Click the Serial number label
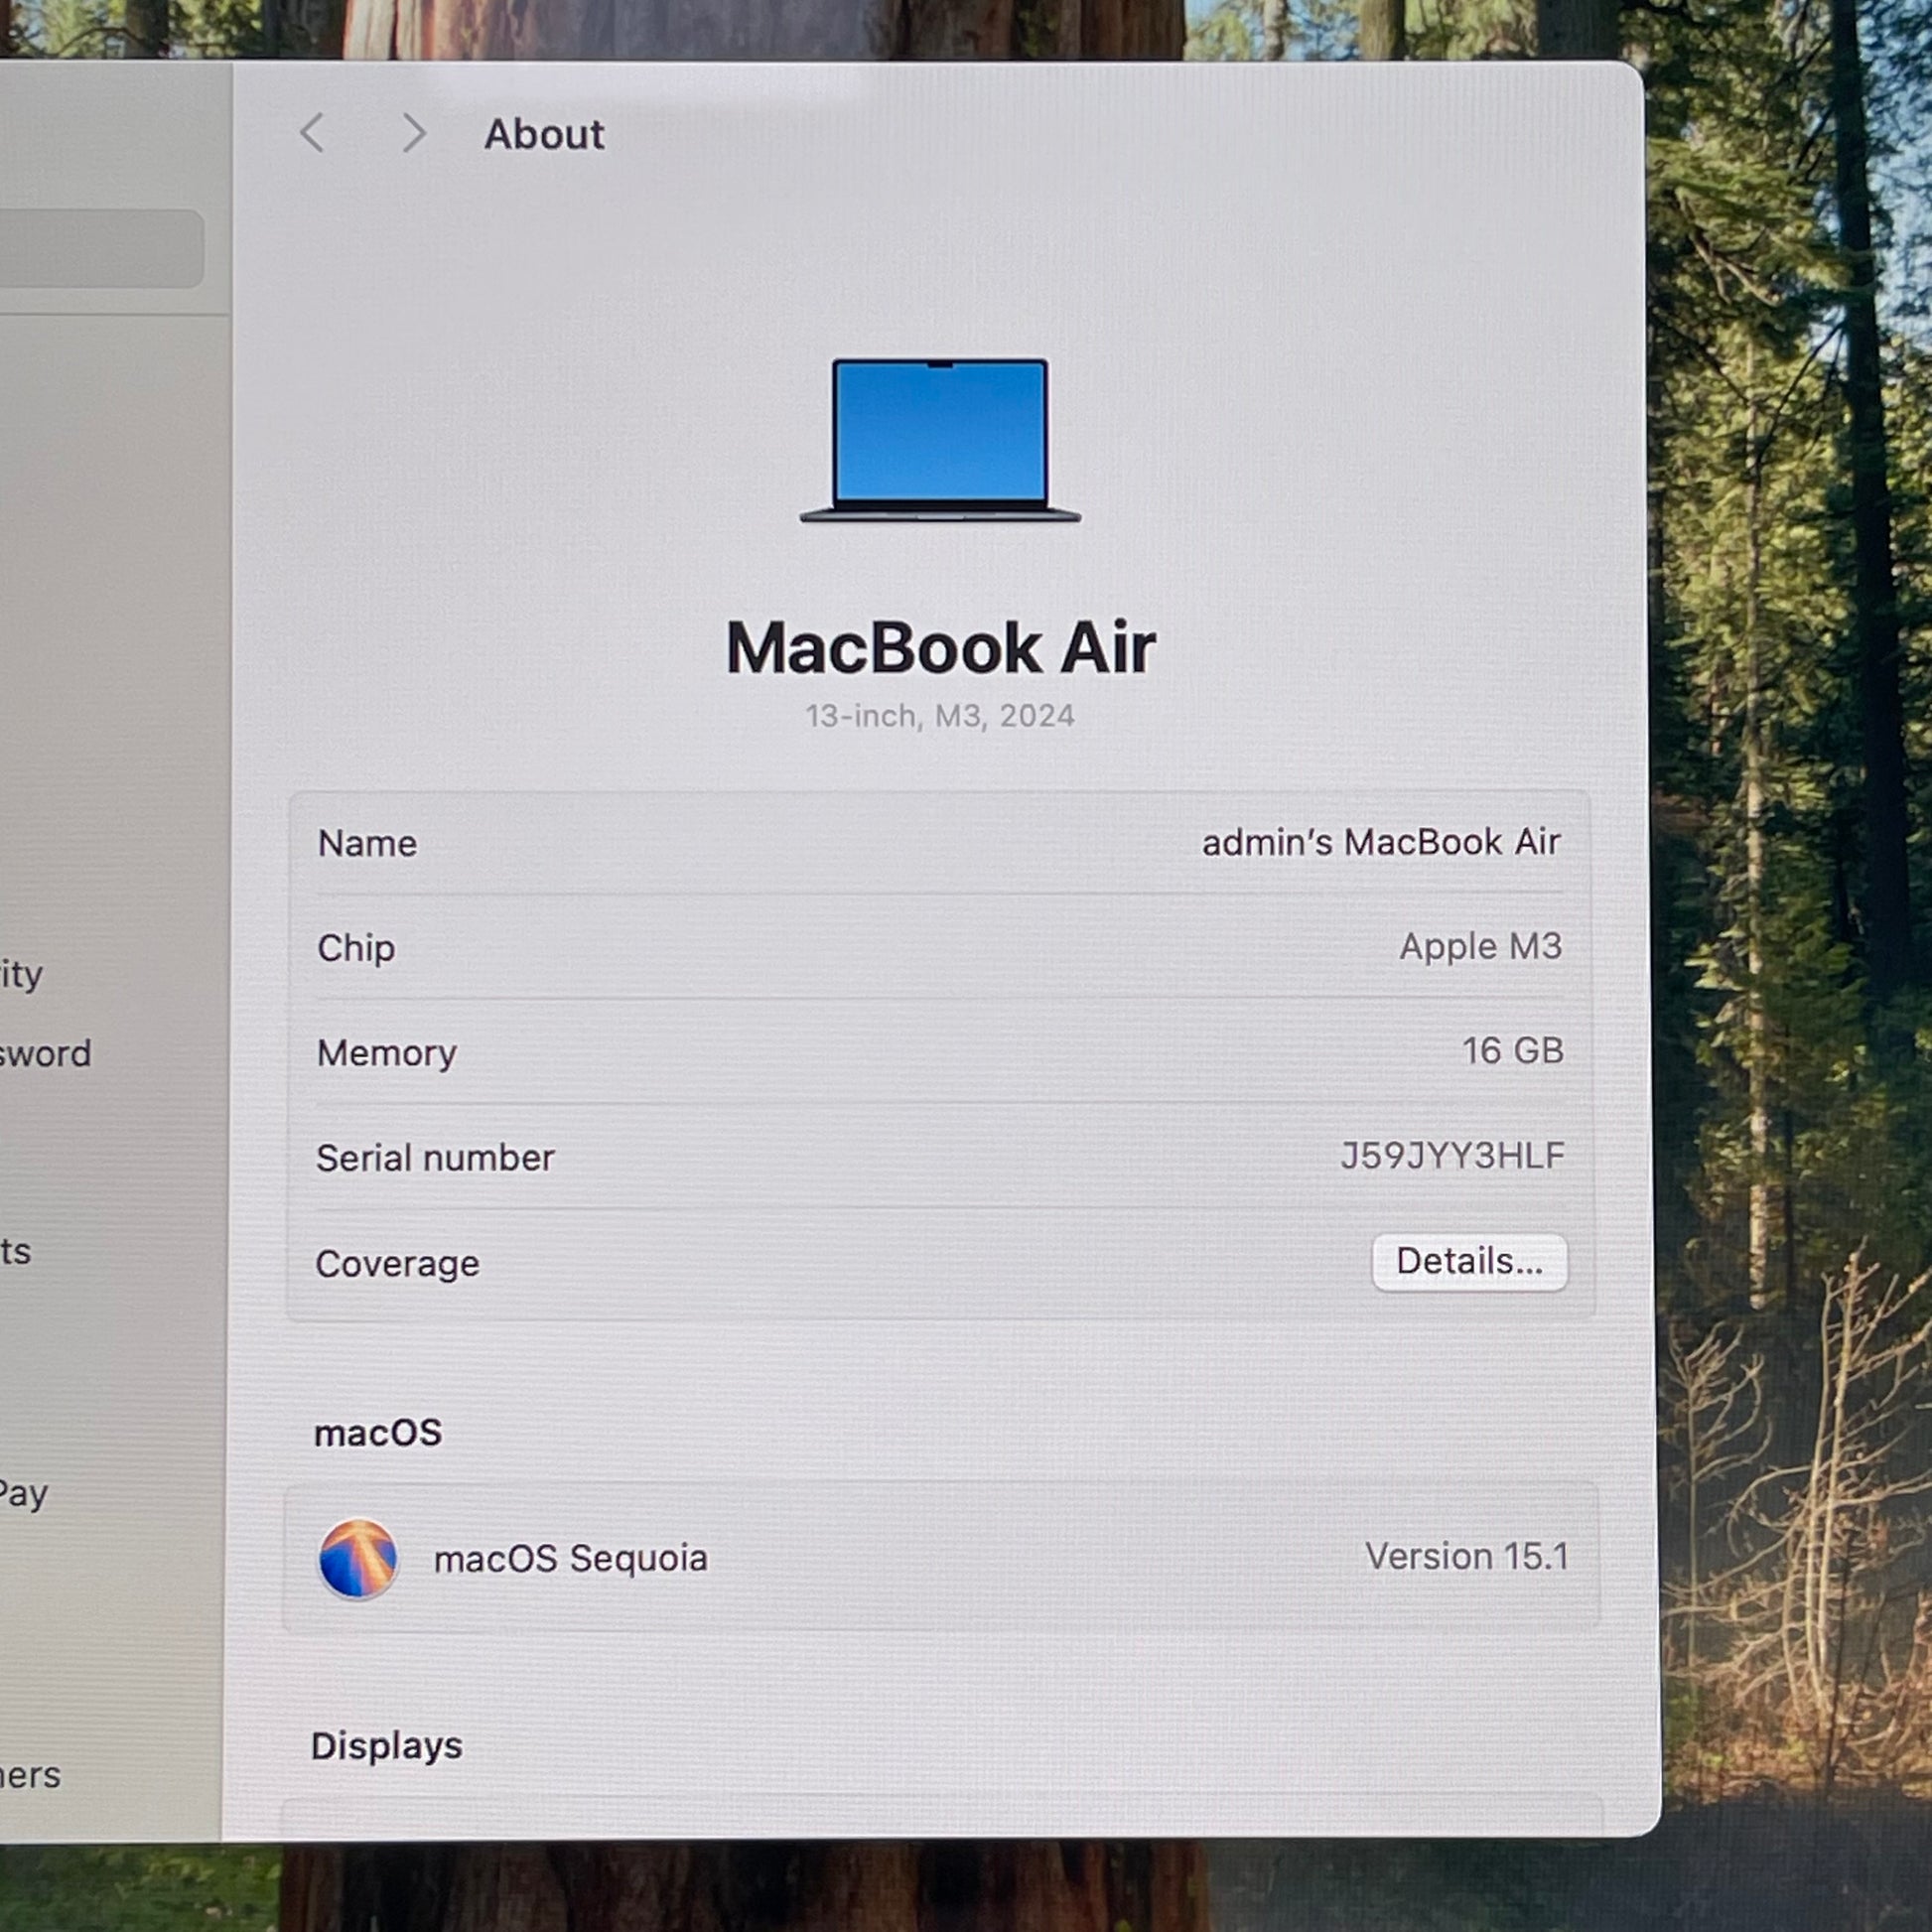This screenshot has width=1932, height=1932. coord(435,1158)
